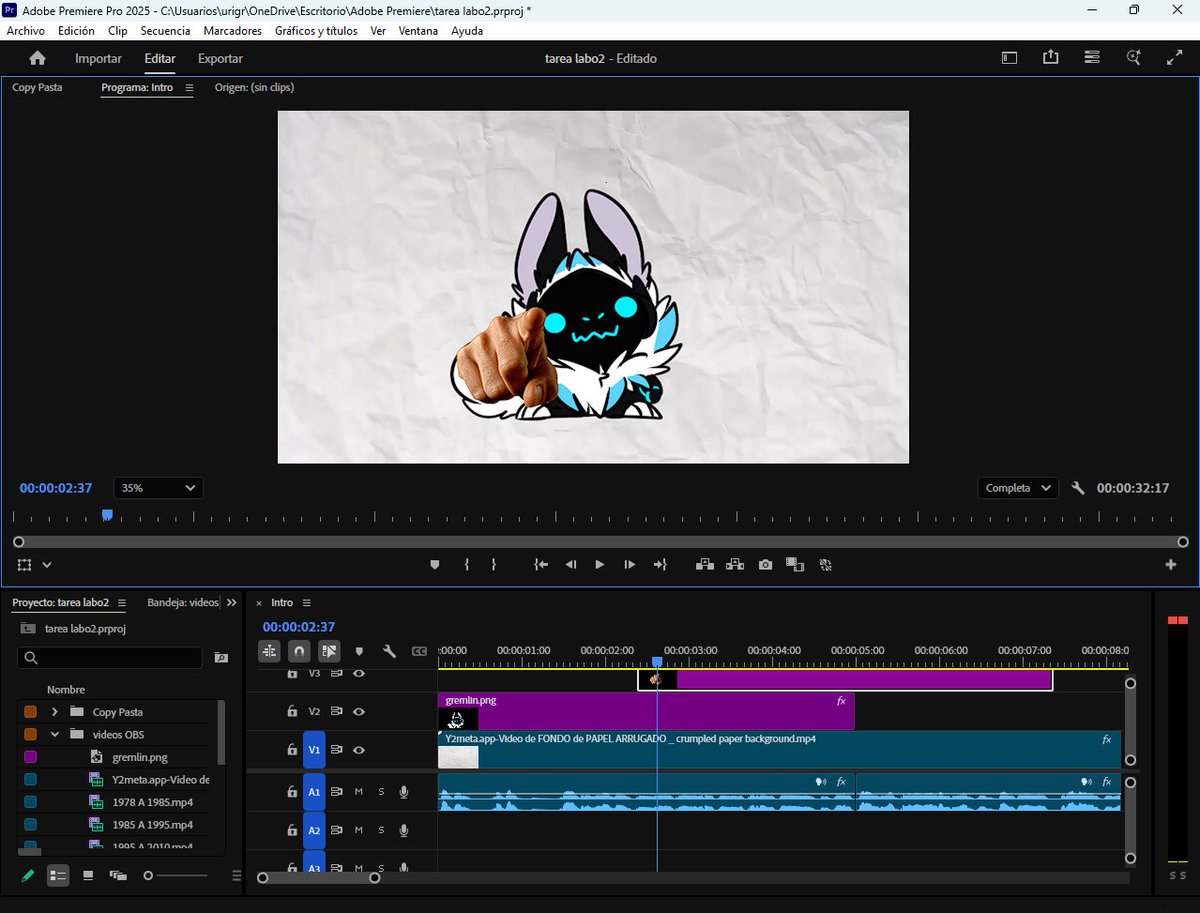Mark Out point in Program monitor
Screen dimensions: 1200x913
(x=493, y=565)
